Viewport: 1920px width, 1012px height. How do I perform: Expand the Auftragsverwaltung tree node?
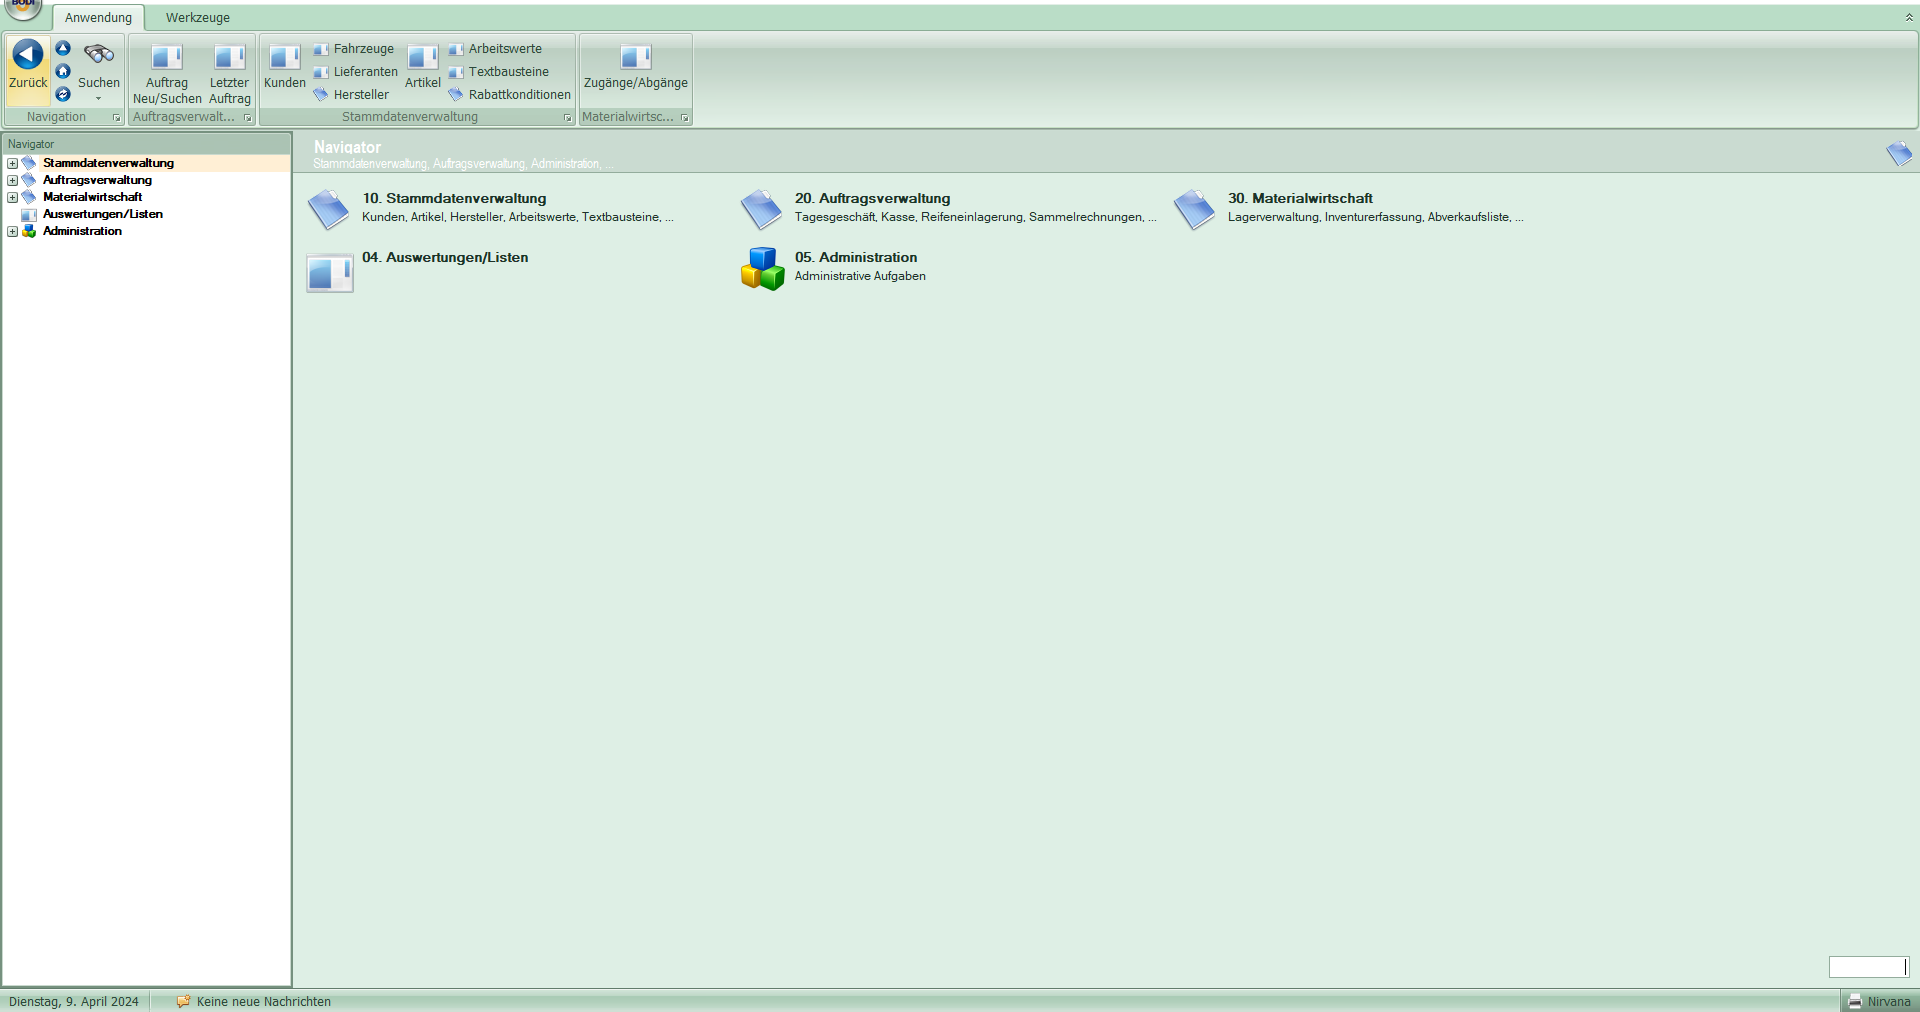pyautogui.click(x=13, y=181)
